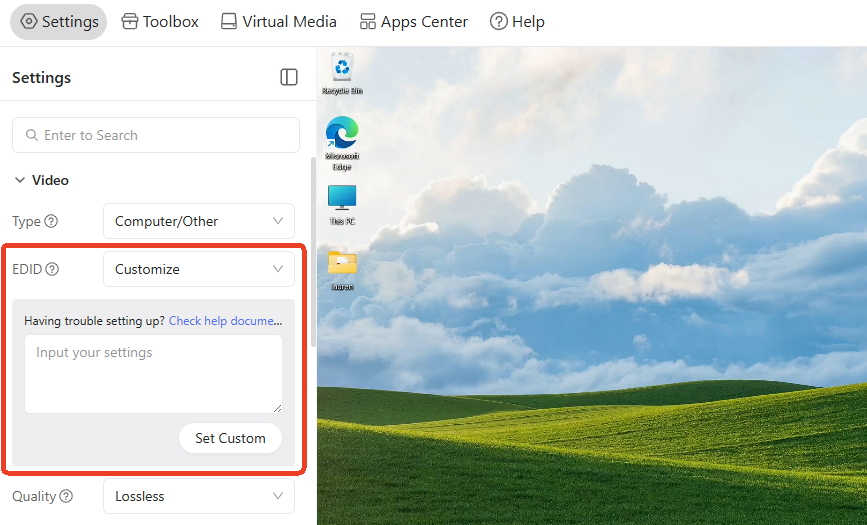The image size is (867, 525).
Task: Select the Recycle Bin desktop icon
Action: (342, 74)
